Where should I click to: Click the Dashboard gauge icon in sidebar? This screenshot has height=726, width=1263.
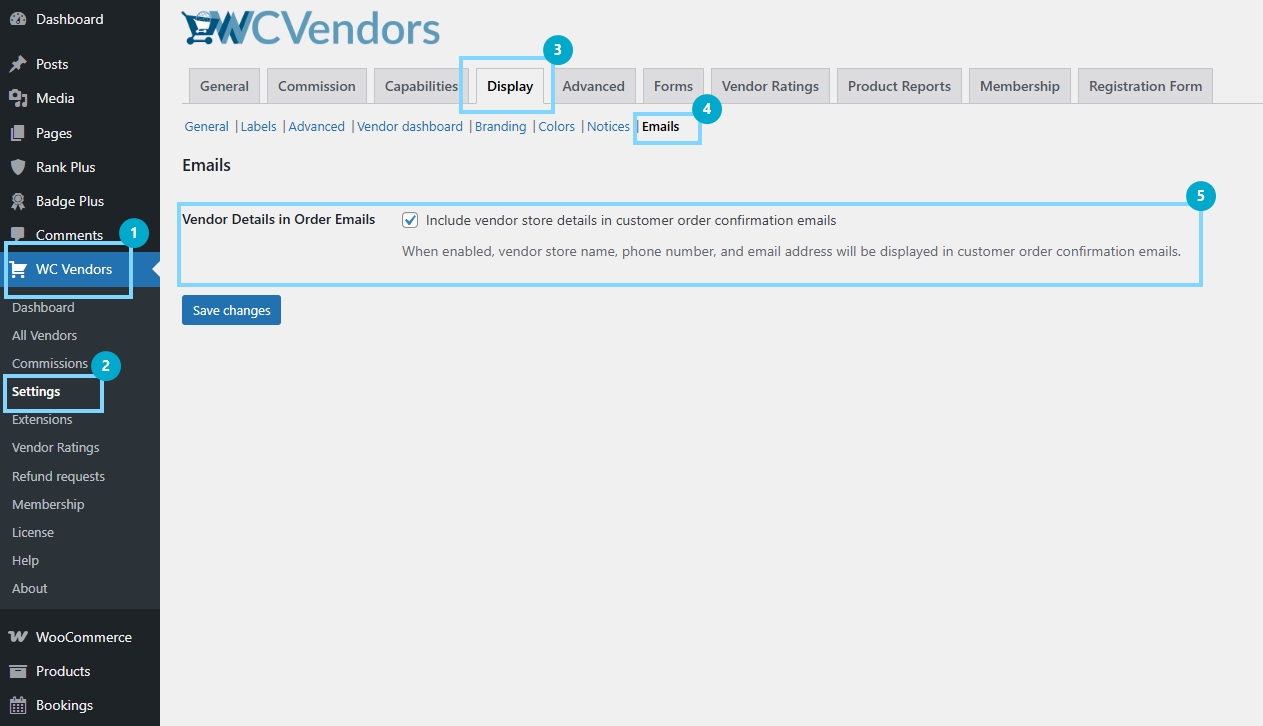[18, 19]
